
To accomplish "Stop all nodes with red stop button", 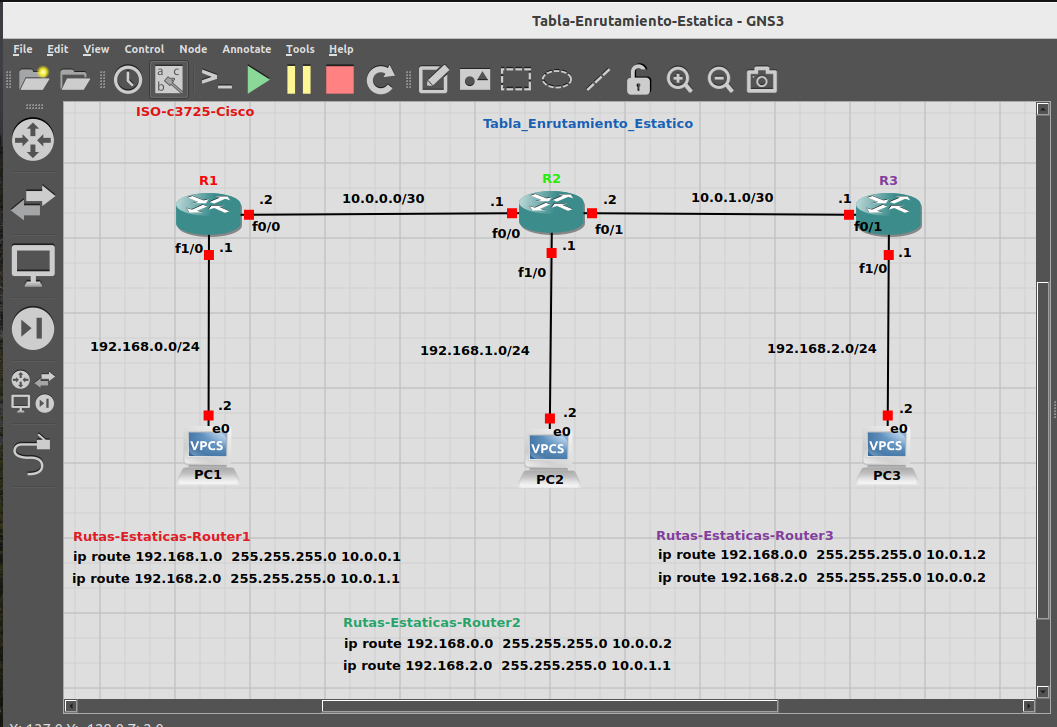I will coord(340,80).
